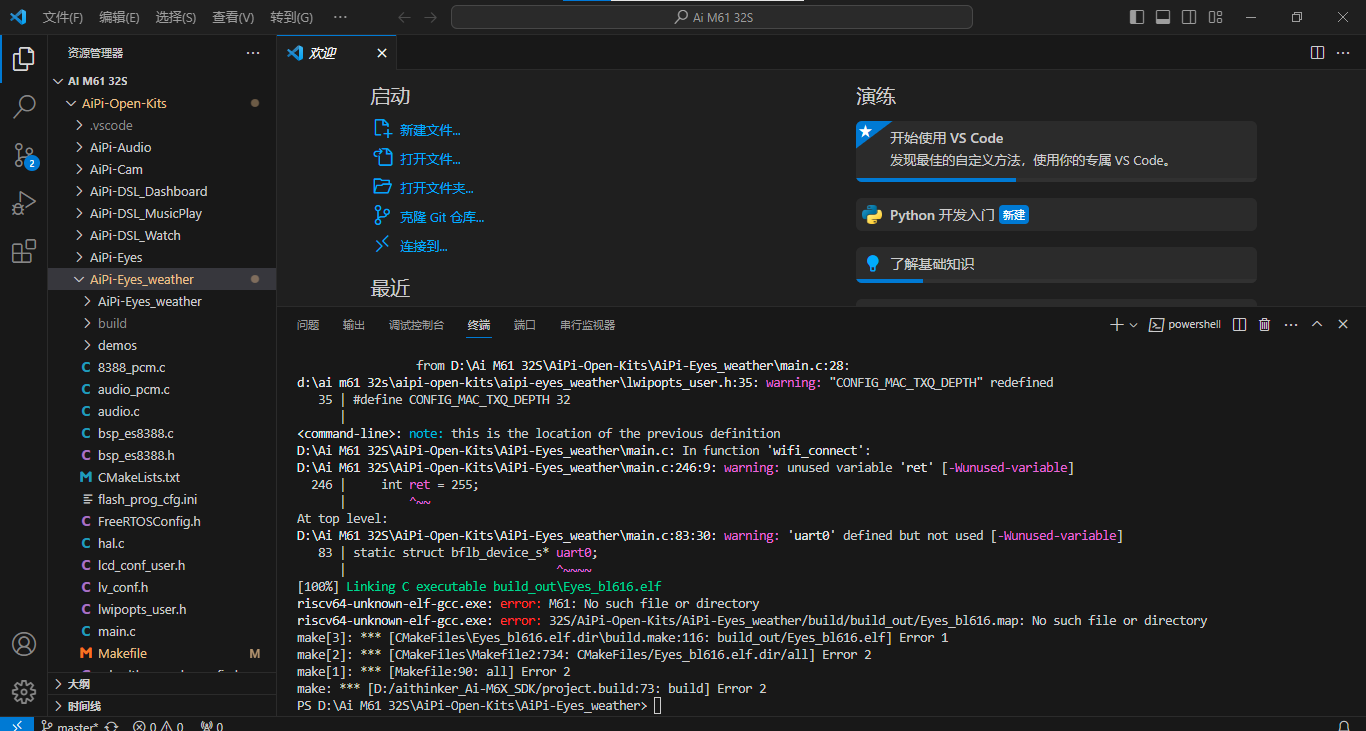This screenshot has height=731, width=1366.
Task: Open the Explorer view in activity bar
Action: point(24,59)
